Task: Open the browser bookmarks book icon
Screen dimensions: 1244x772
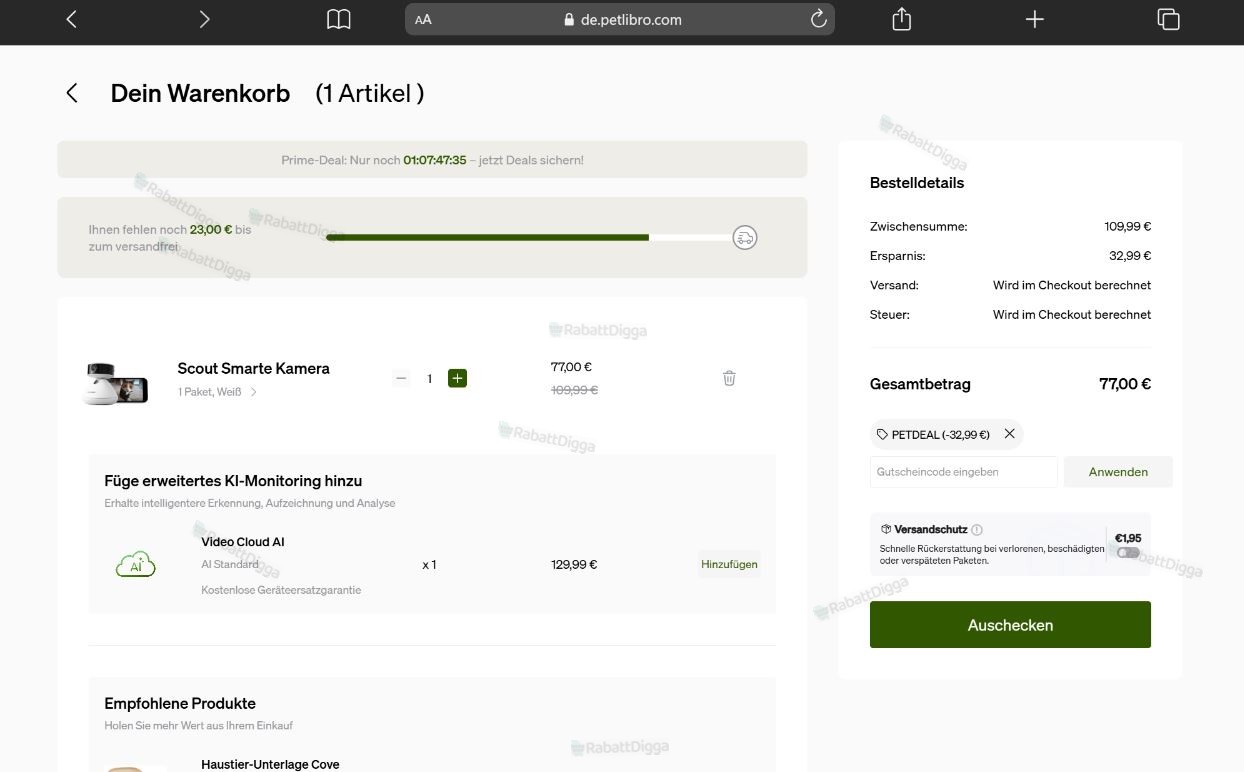Action: coord(339,19)
